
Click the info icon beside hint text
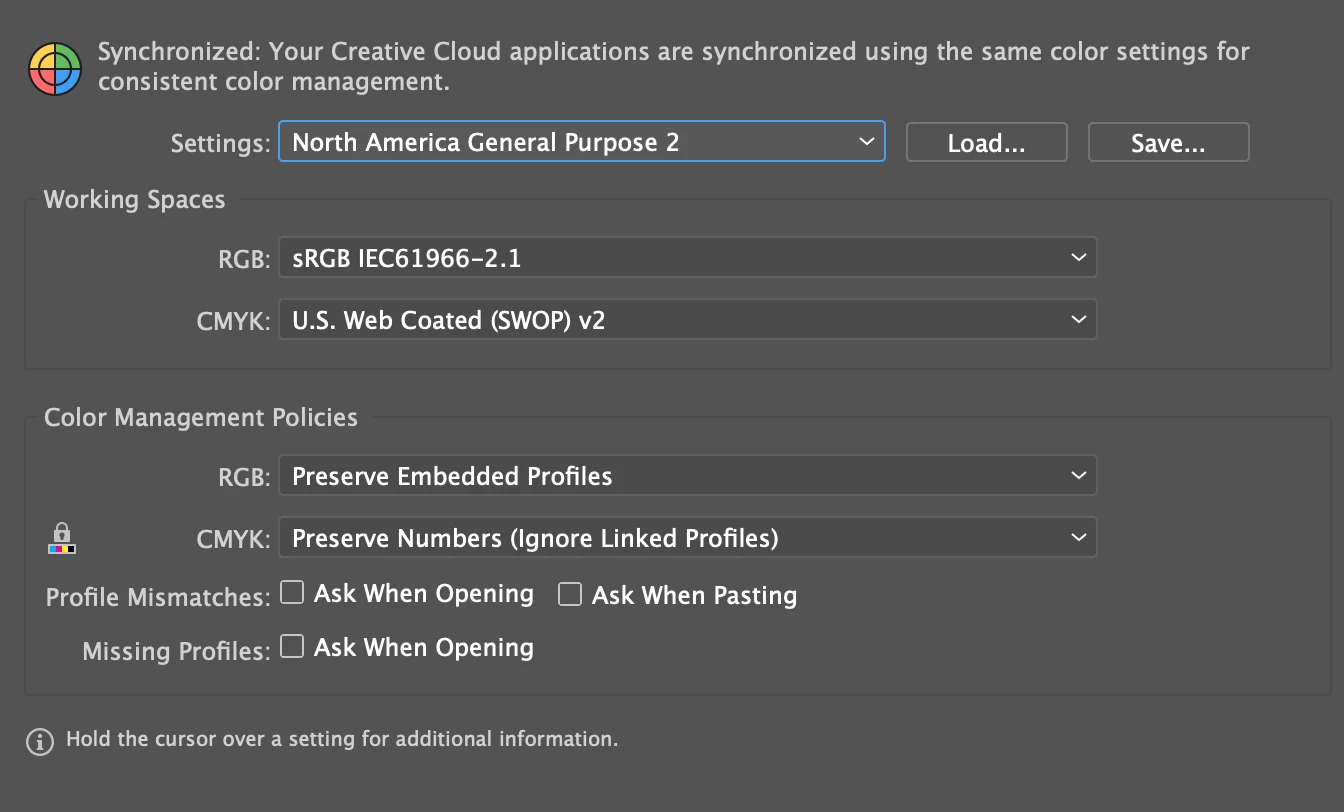40,741
